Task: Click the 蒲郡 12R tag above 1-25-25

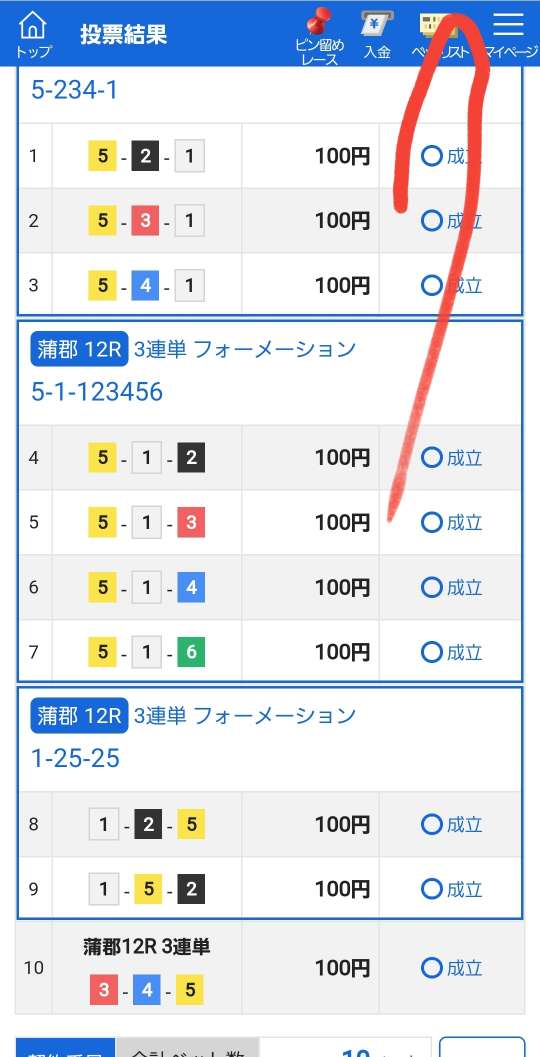Action: click(79, 715)
